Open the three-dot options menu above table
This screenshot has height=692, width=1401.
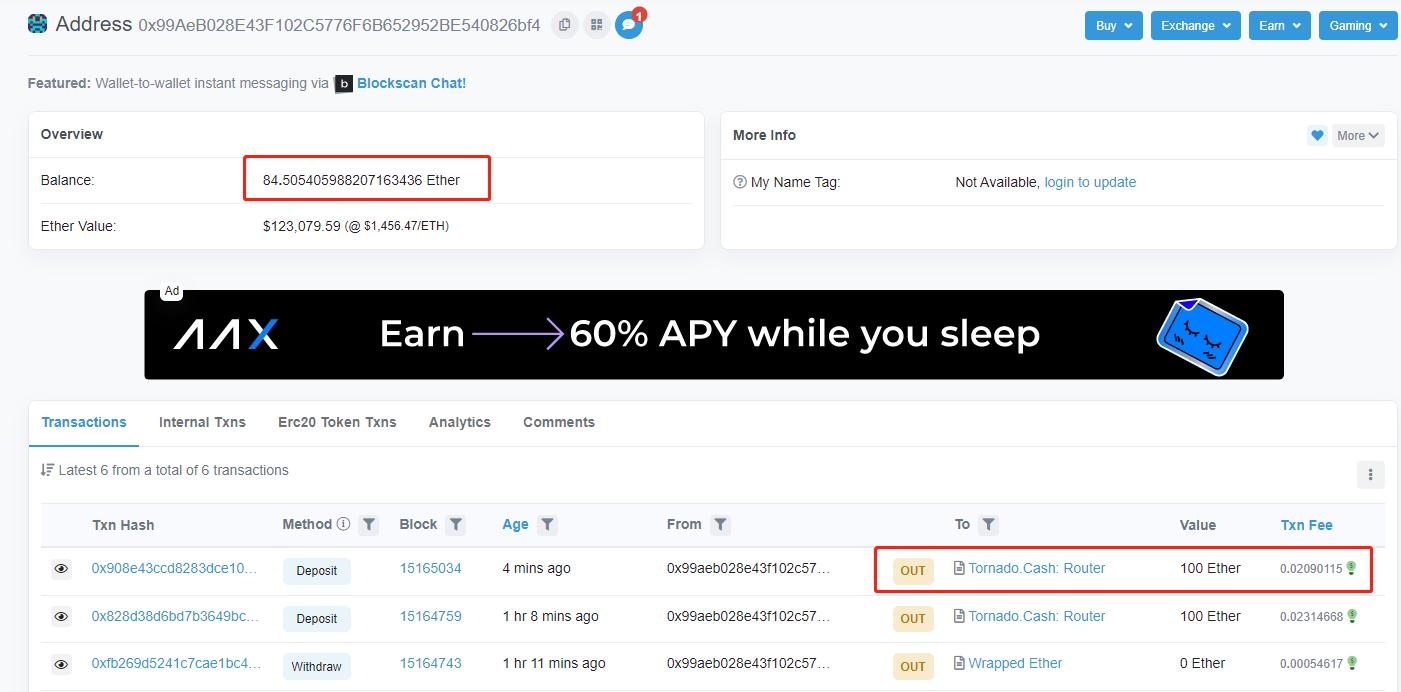[x=1370, y=475]
